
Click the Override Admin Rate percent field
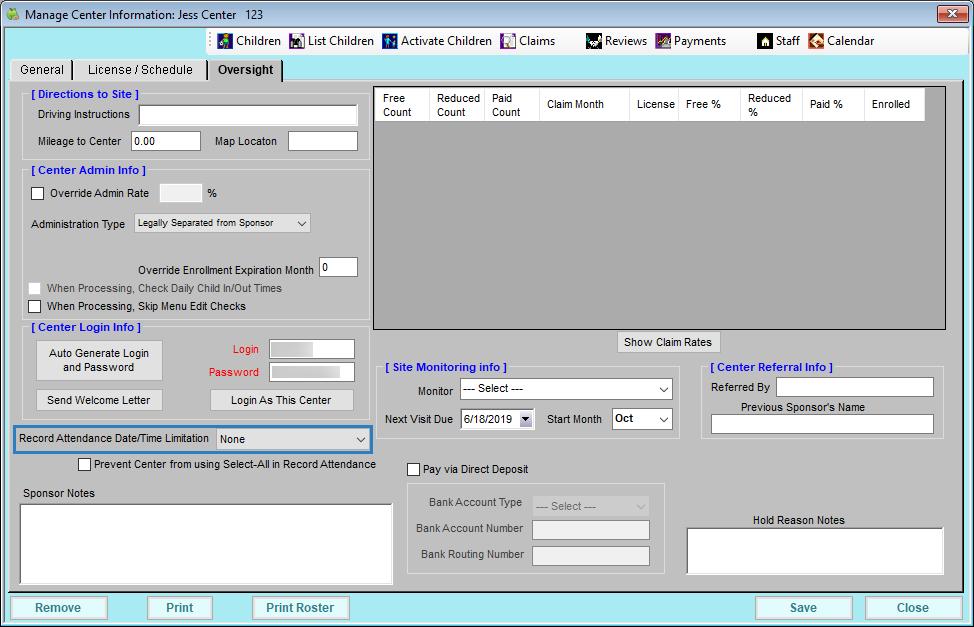[181, 193]
